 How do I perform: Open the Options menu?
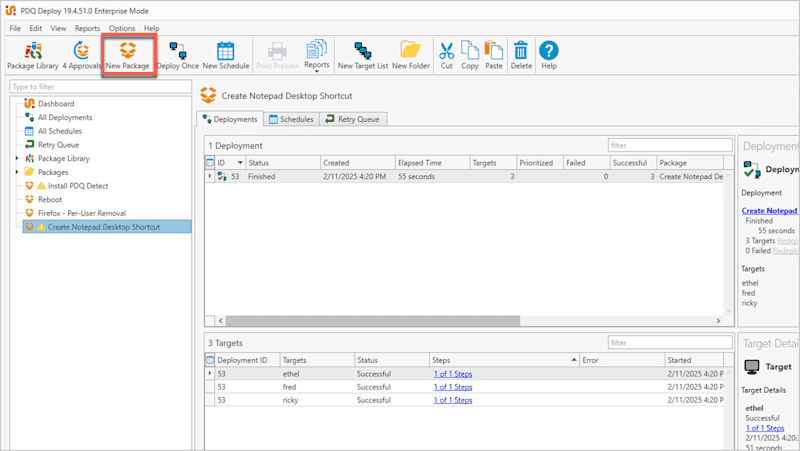click(122, 28)
